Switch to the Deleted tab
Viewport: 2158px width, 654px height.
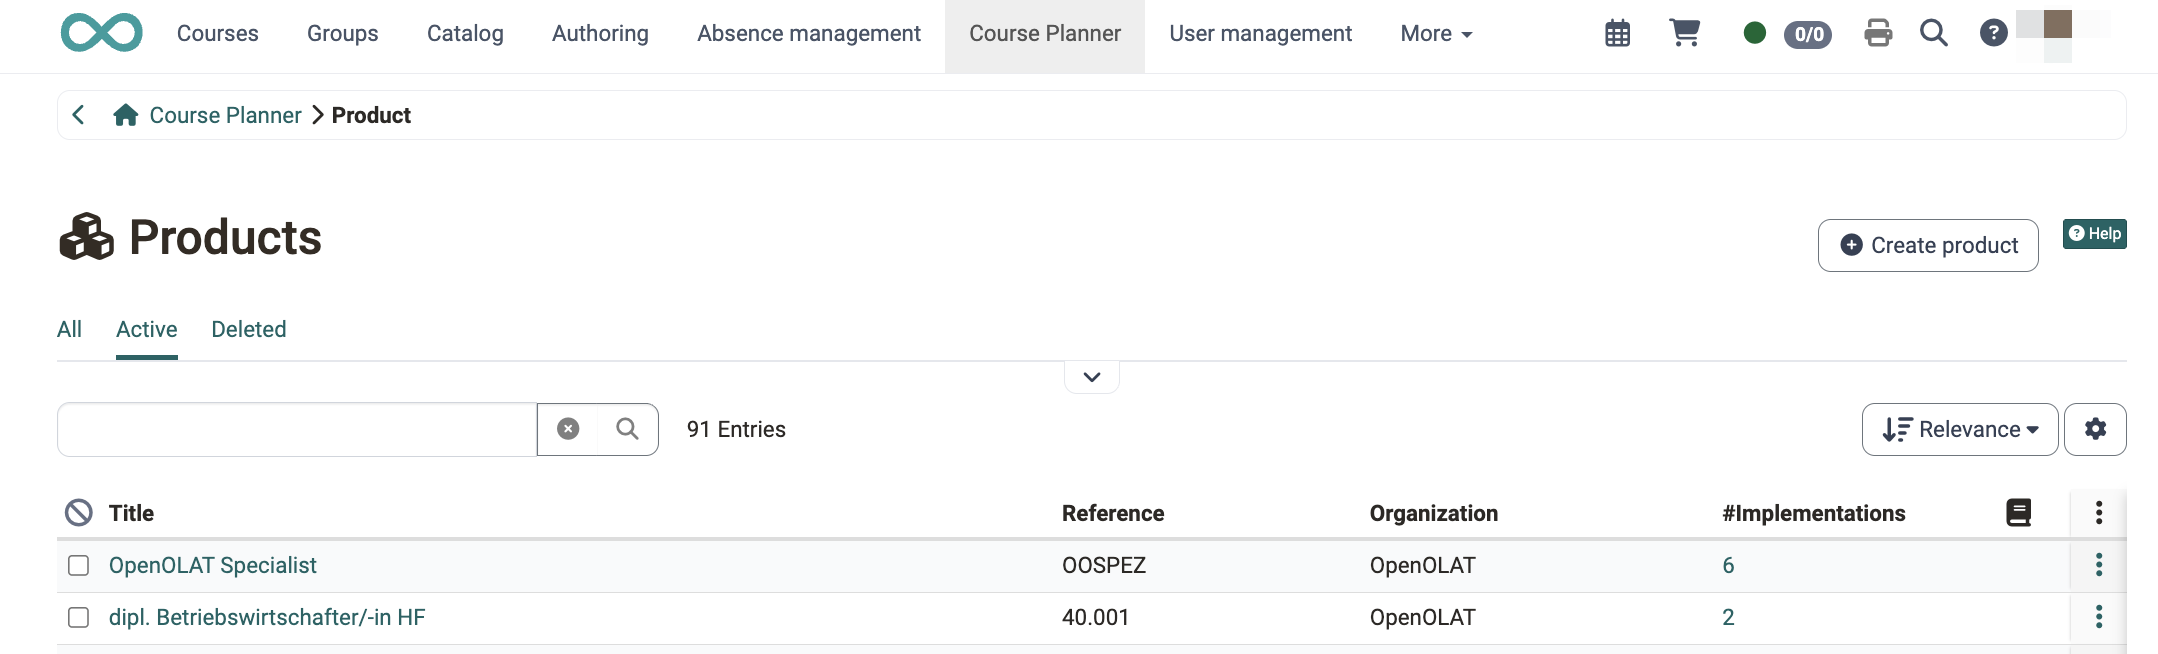pos(249,330)
